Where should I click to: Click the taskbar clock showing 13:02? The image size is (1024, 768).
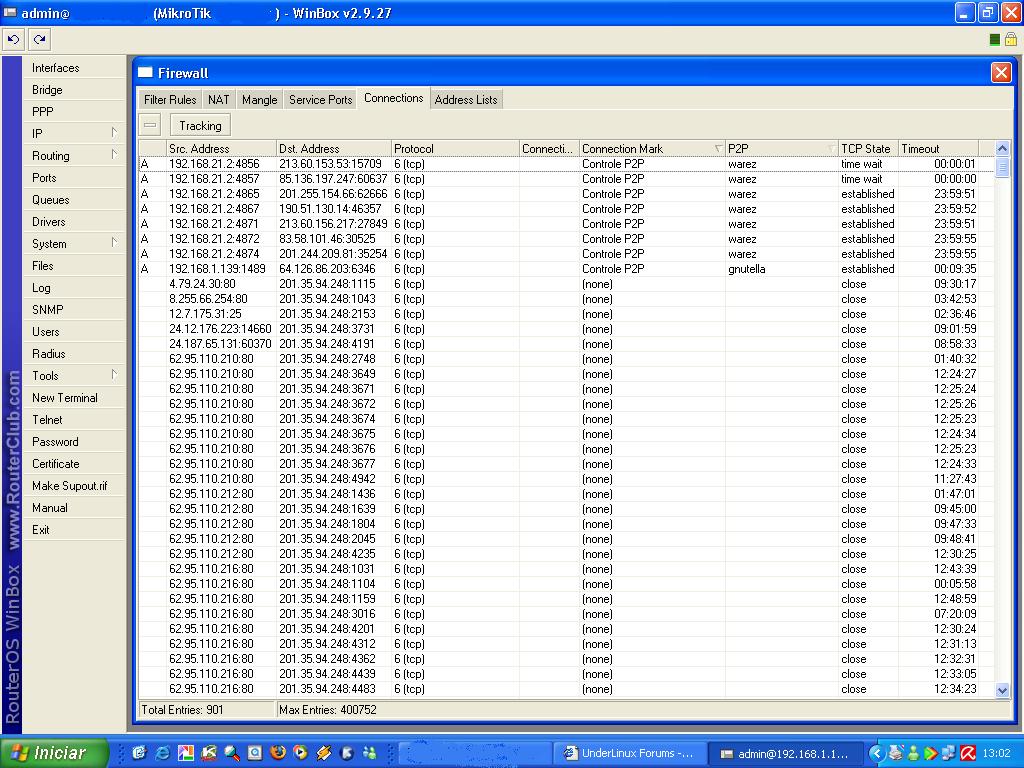coord(996,754)
